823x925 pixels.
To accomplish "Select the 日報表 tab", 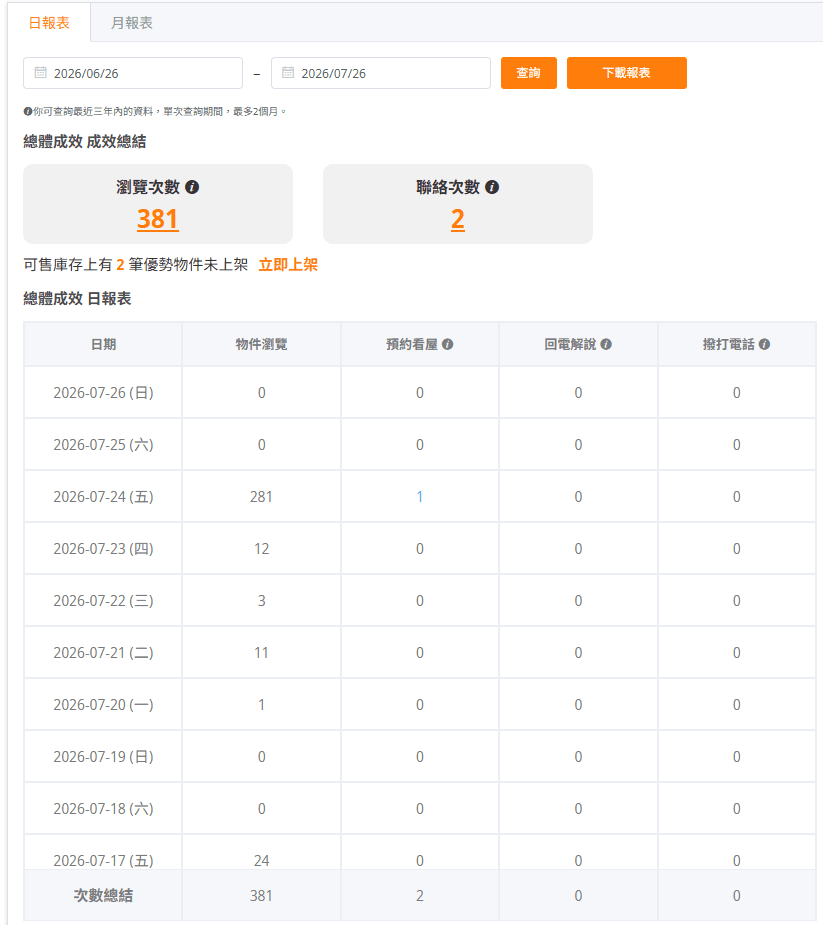I will [x=49, y=23].
